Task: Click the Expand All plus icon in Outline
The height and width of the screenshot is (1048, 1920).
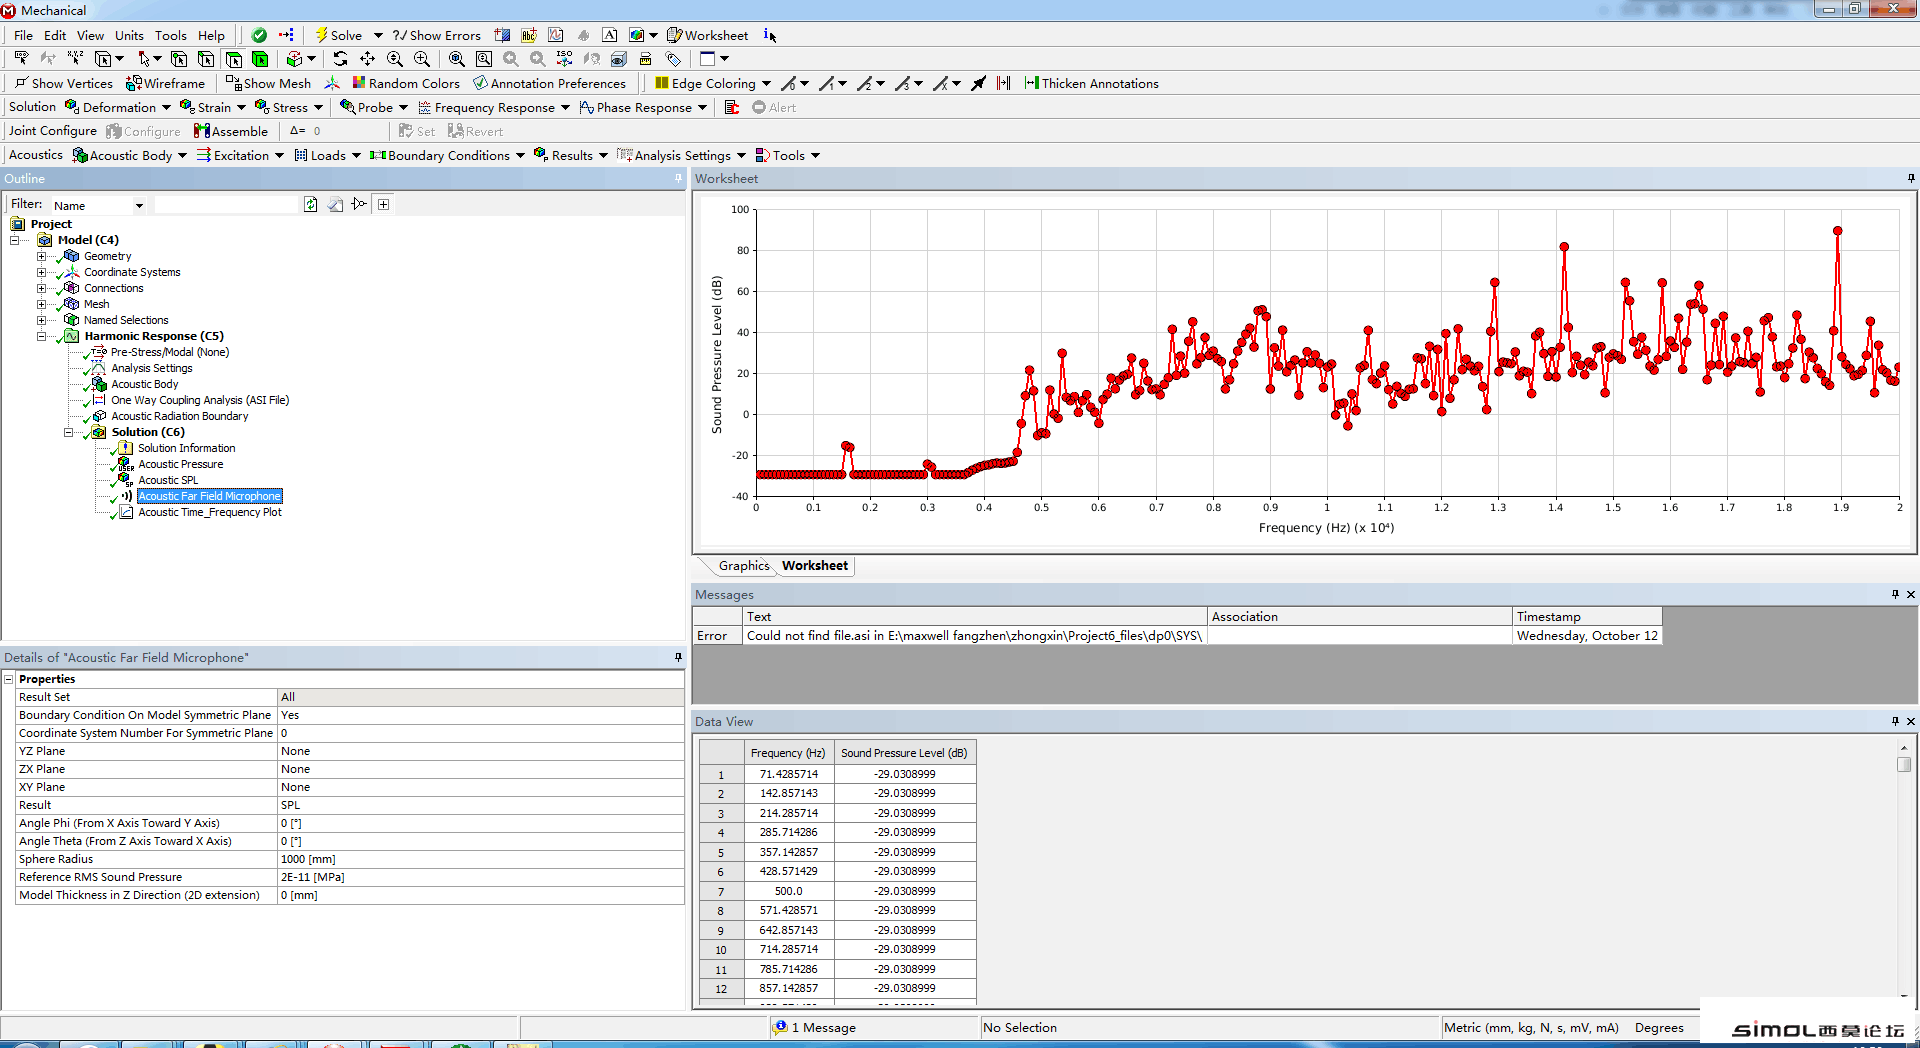Action: coord(383,204)
